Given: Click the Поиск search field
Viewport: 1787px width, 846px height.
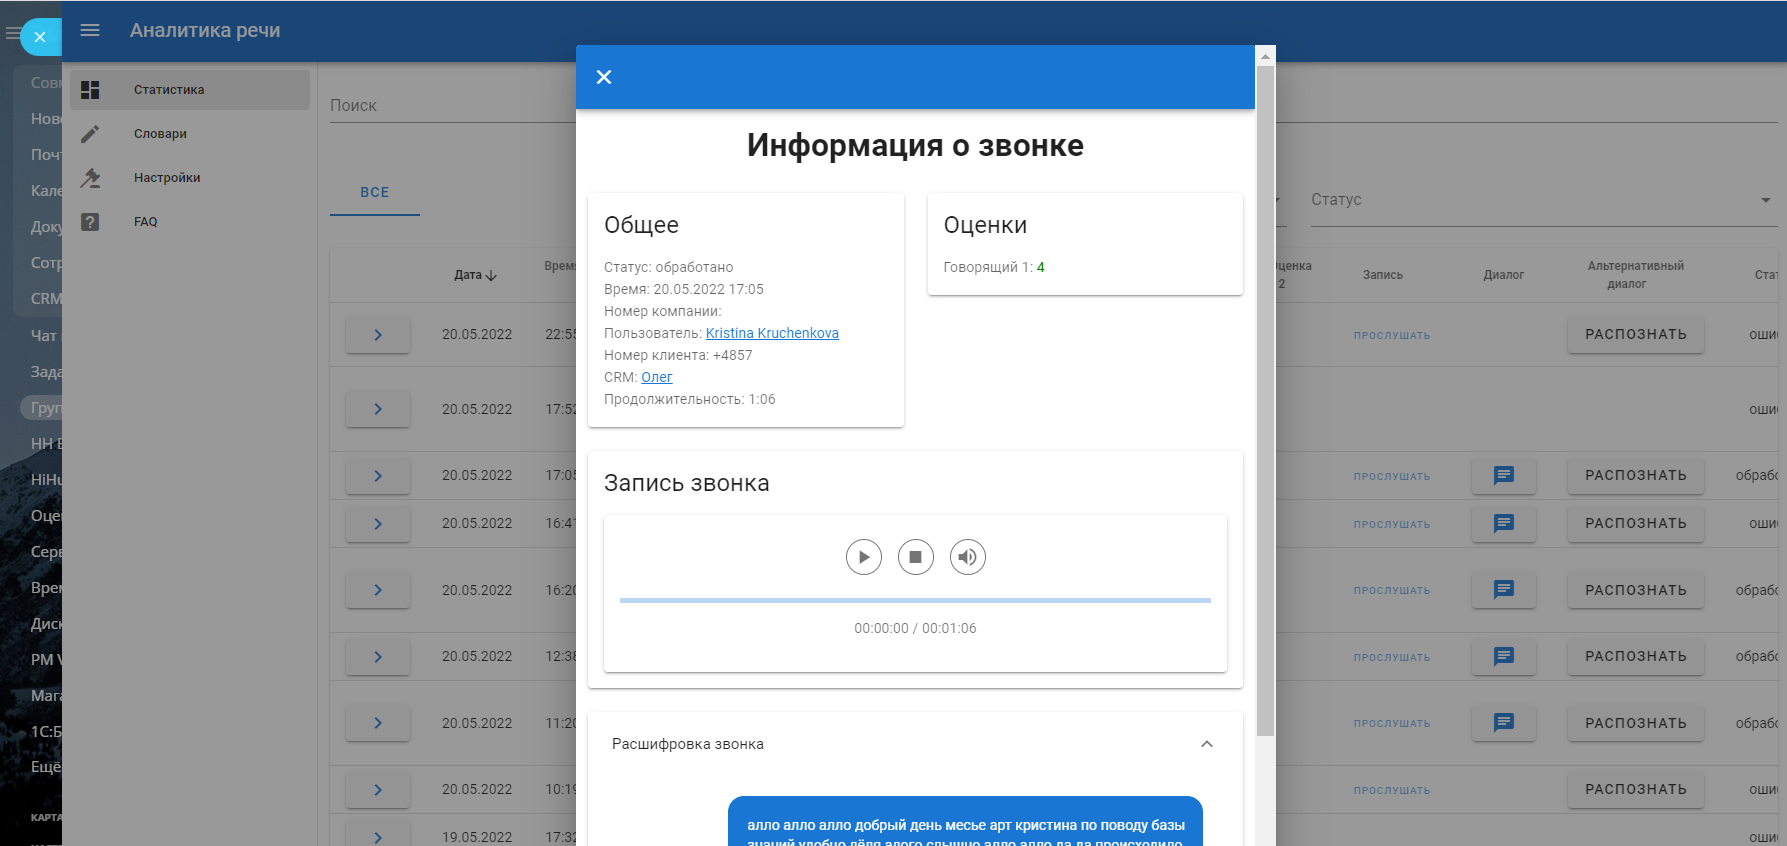Looking at the screenshot, I should point(450,106).
